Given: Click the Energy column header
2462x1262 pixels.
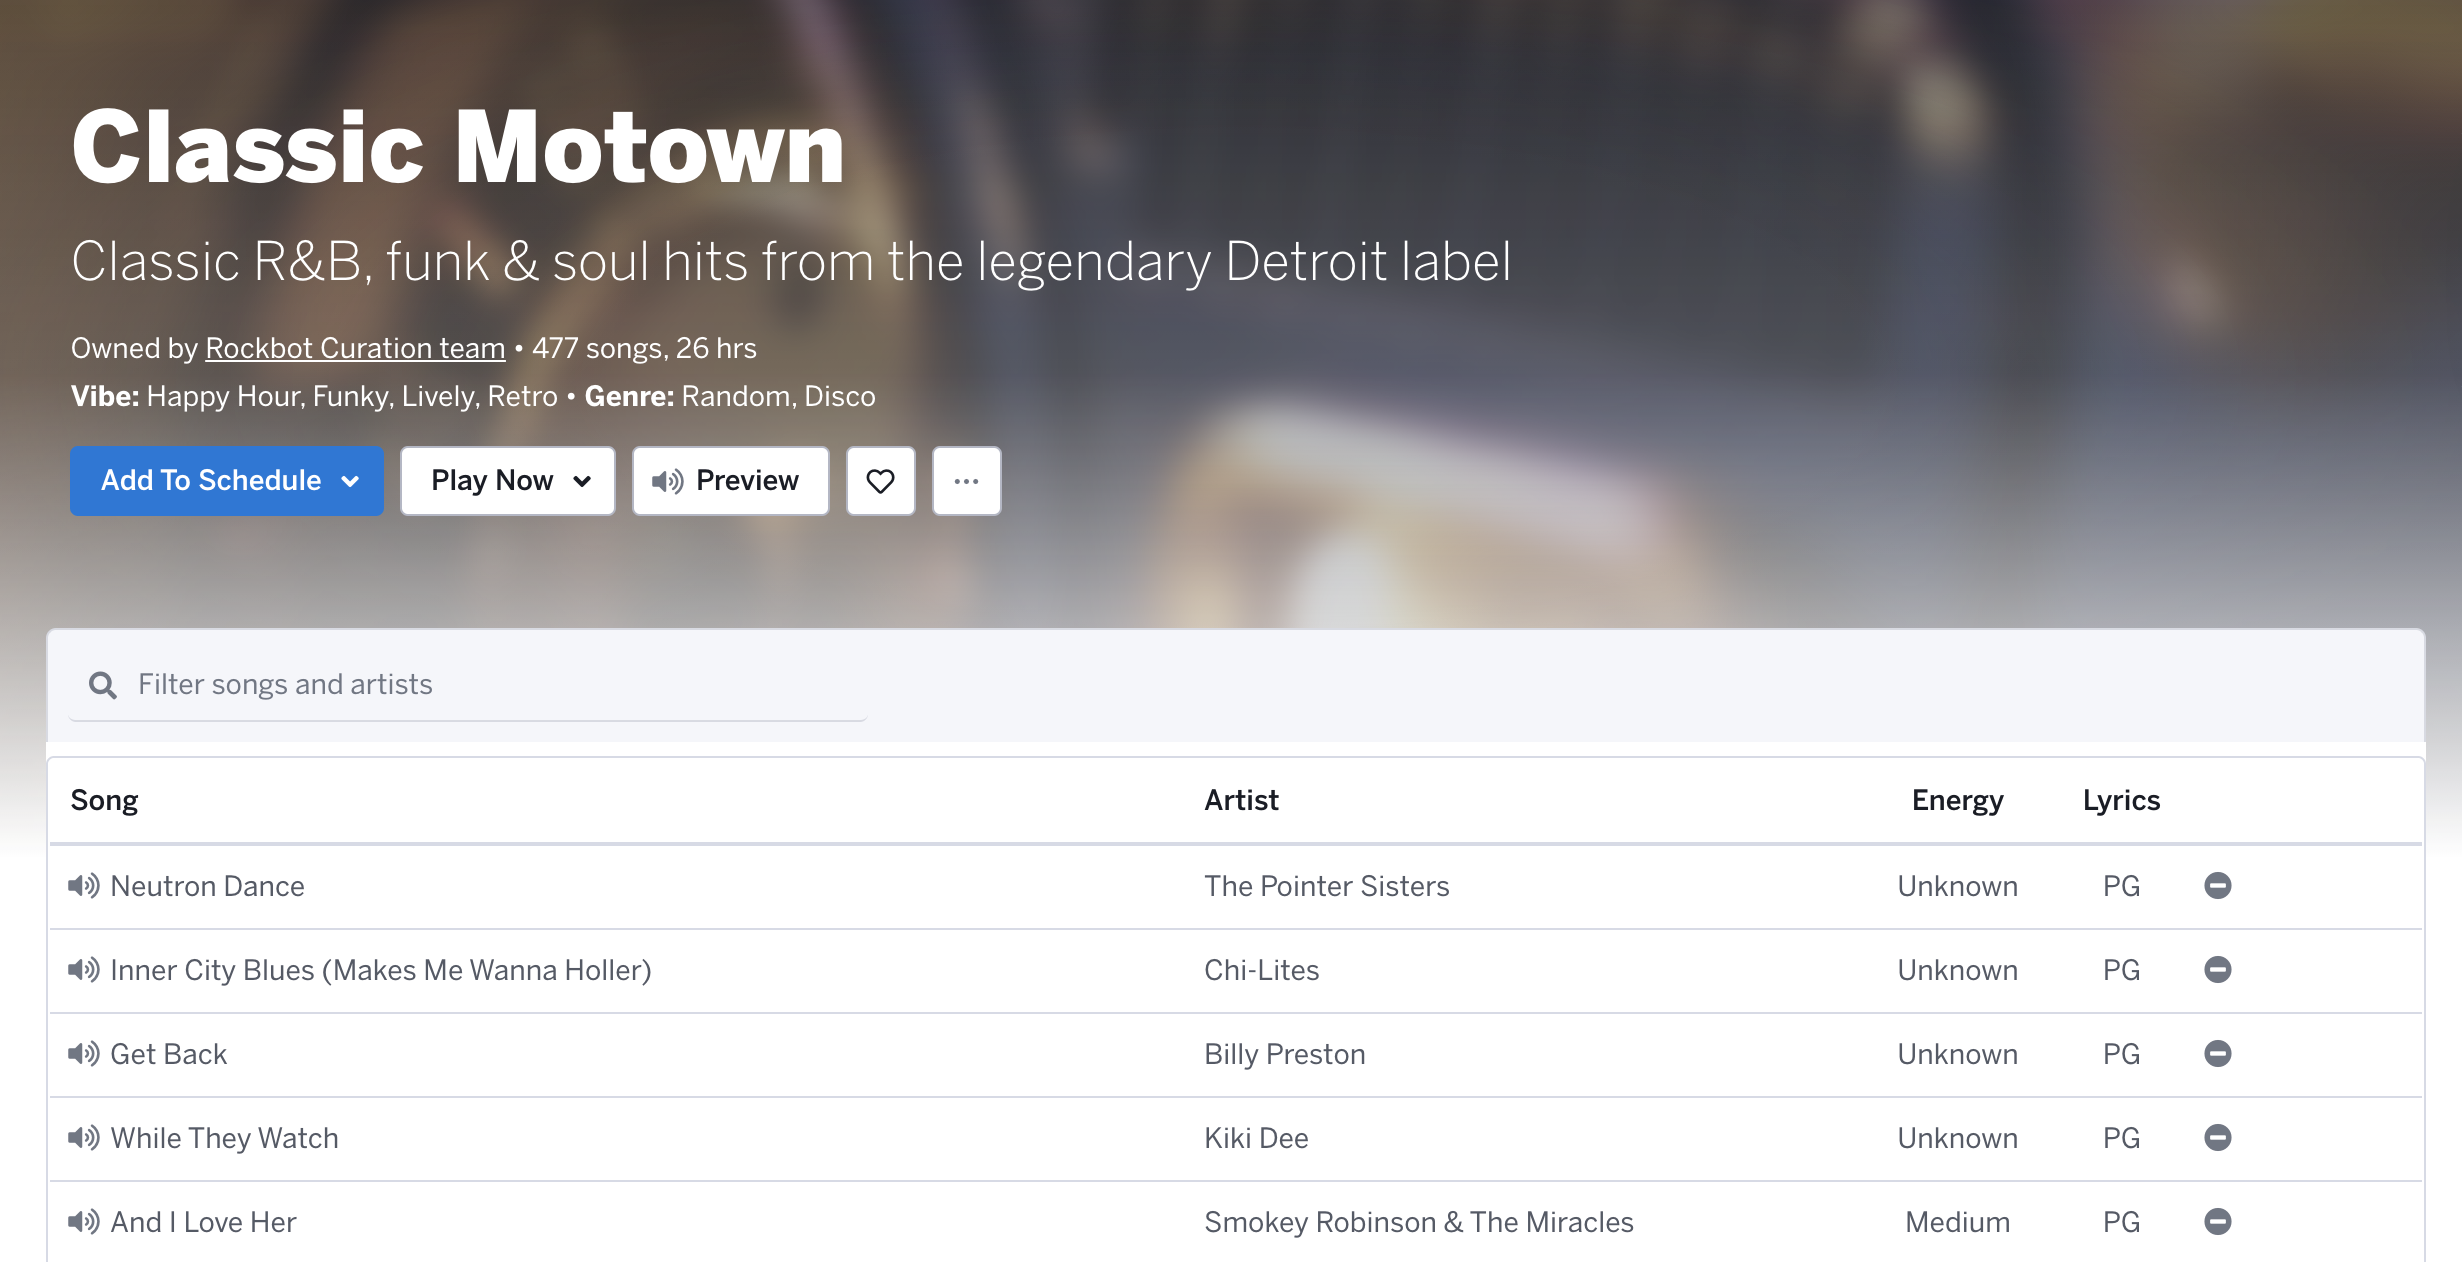Looking at the screenshot, I should pyautogui.click(x=1958, y=801).
